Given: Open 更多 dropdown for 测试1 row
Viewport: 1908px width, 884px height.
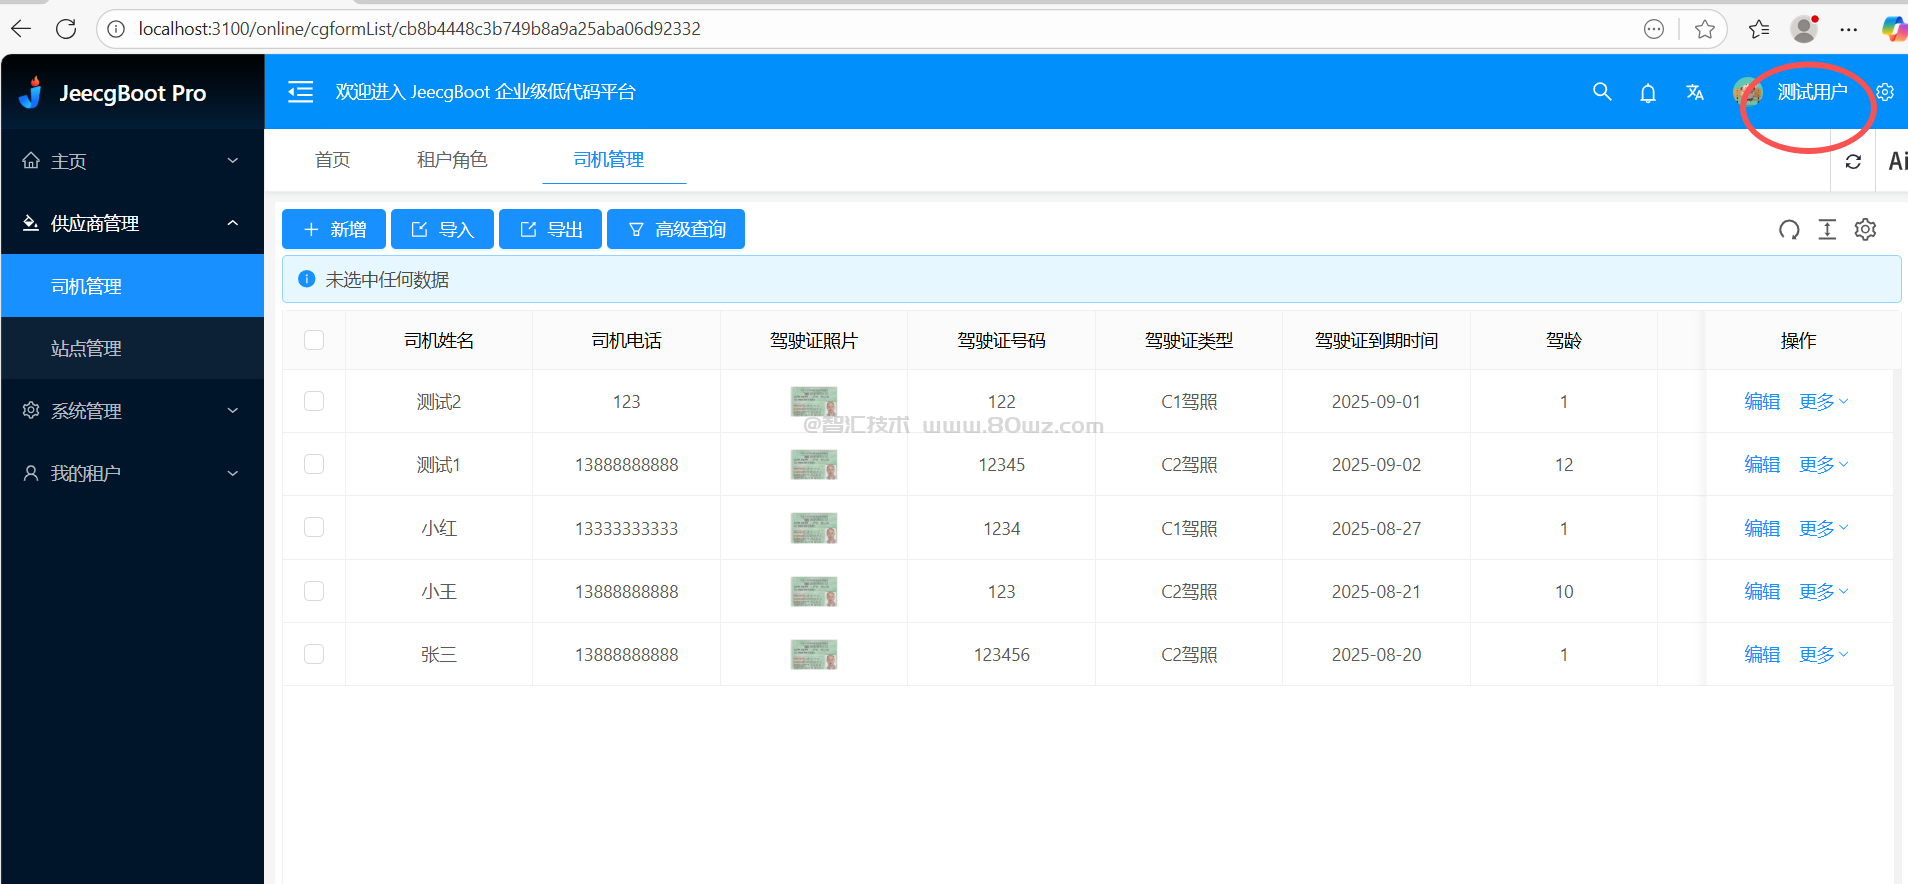Looking at the screenshot, I should [x=1824, y=464].
